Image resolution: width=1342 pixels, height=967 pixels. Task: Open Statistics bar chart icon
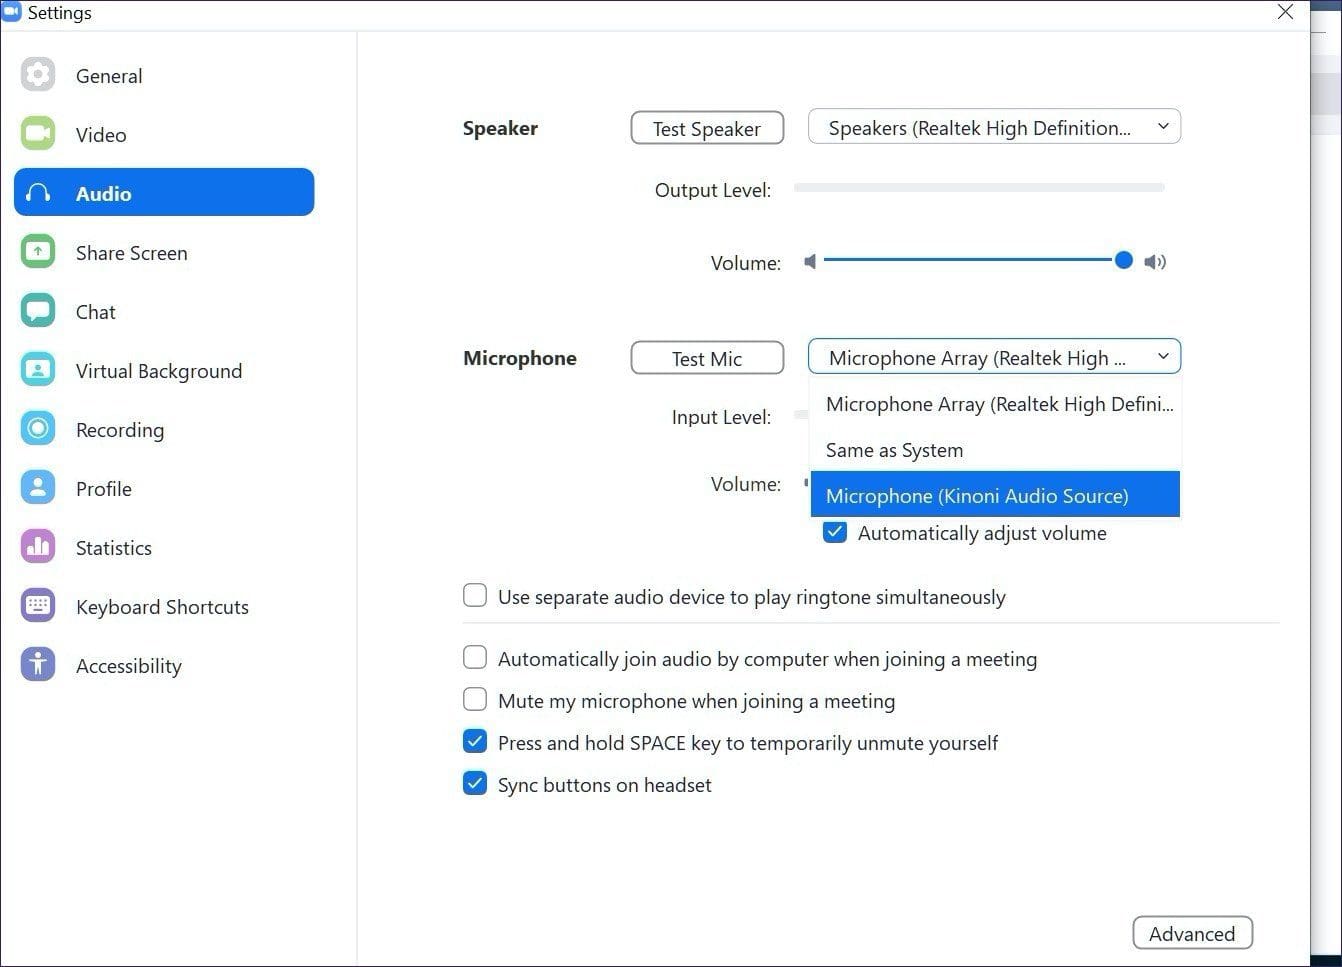[38, 547]
